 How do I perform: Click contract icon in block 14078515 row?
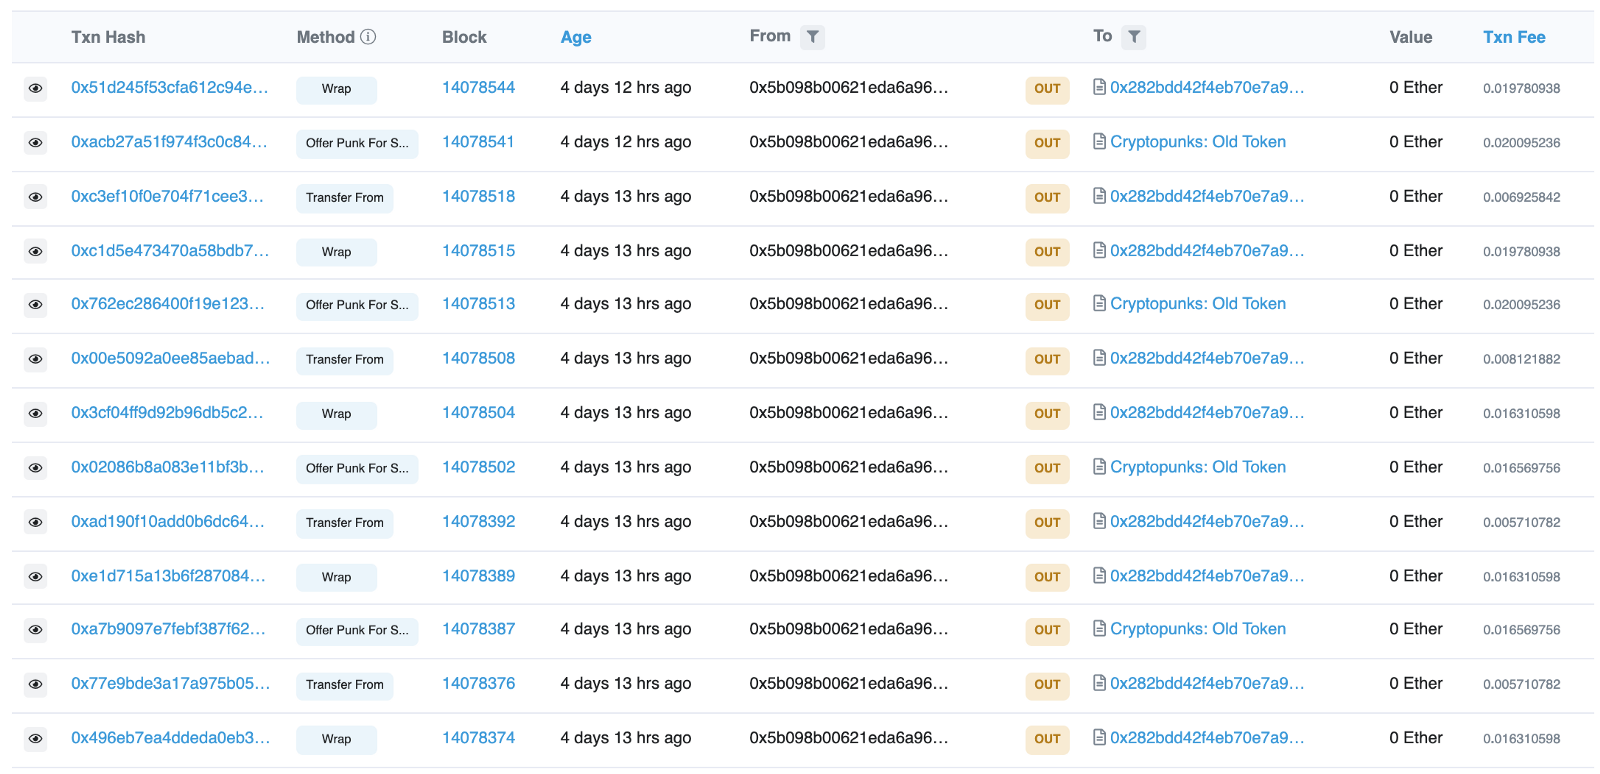[1099, 250]
